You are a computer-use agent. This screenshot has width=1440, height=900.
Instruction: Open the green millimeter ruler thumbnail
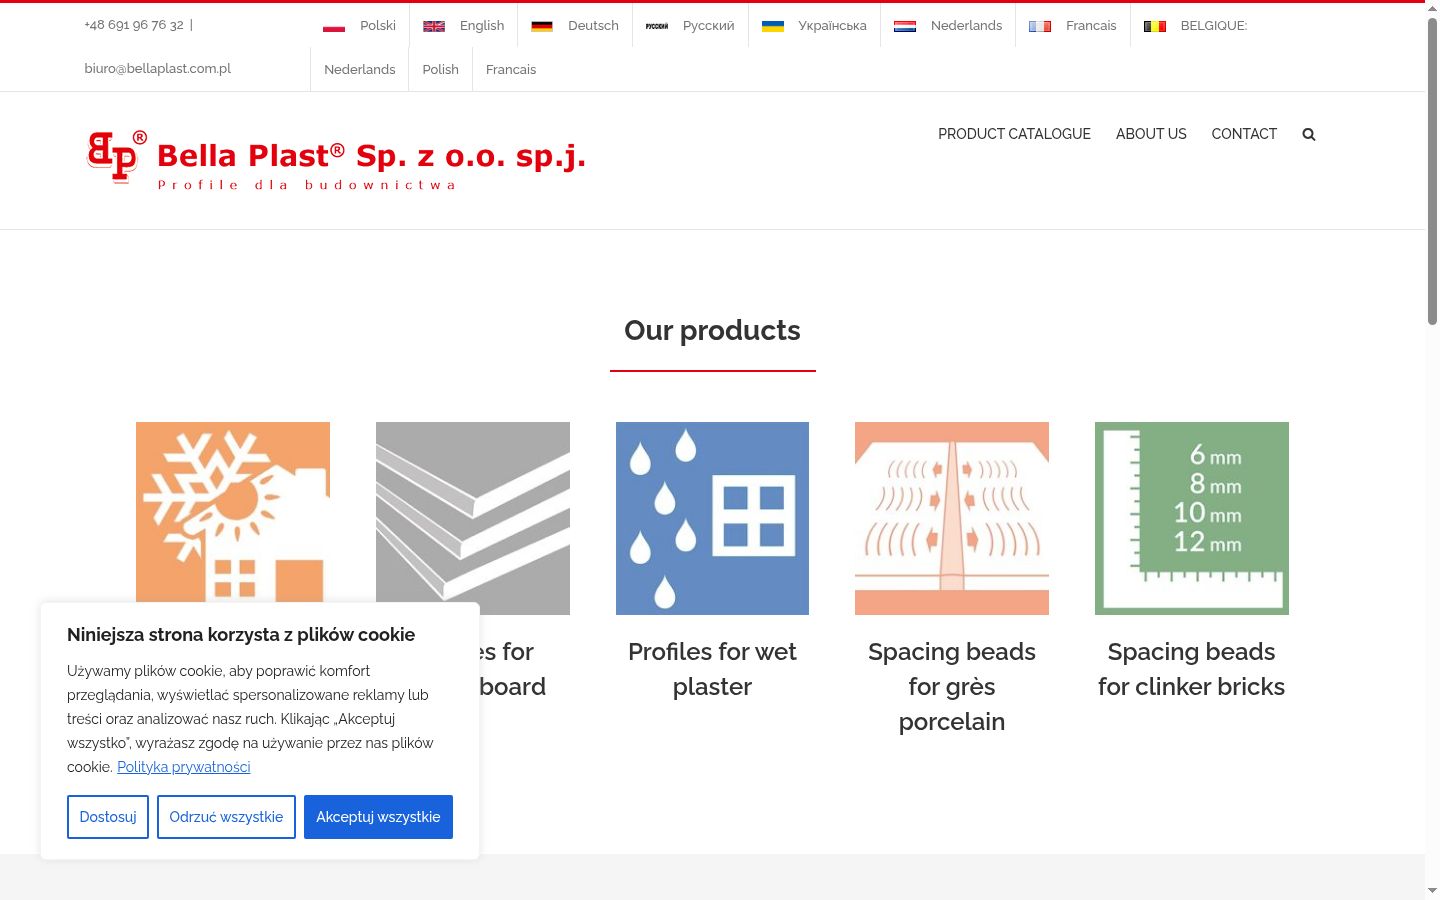1192,518
